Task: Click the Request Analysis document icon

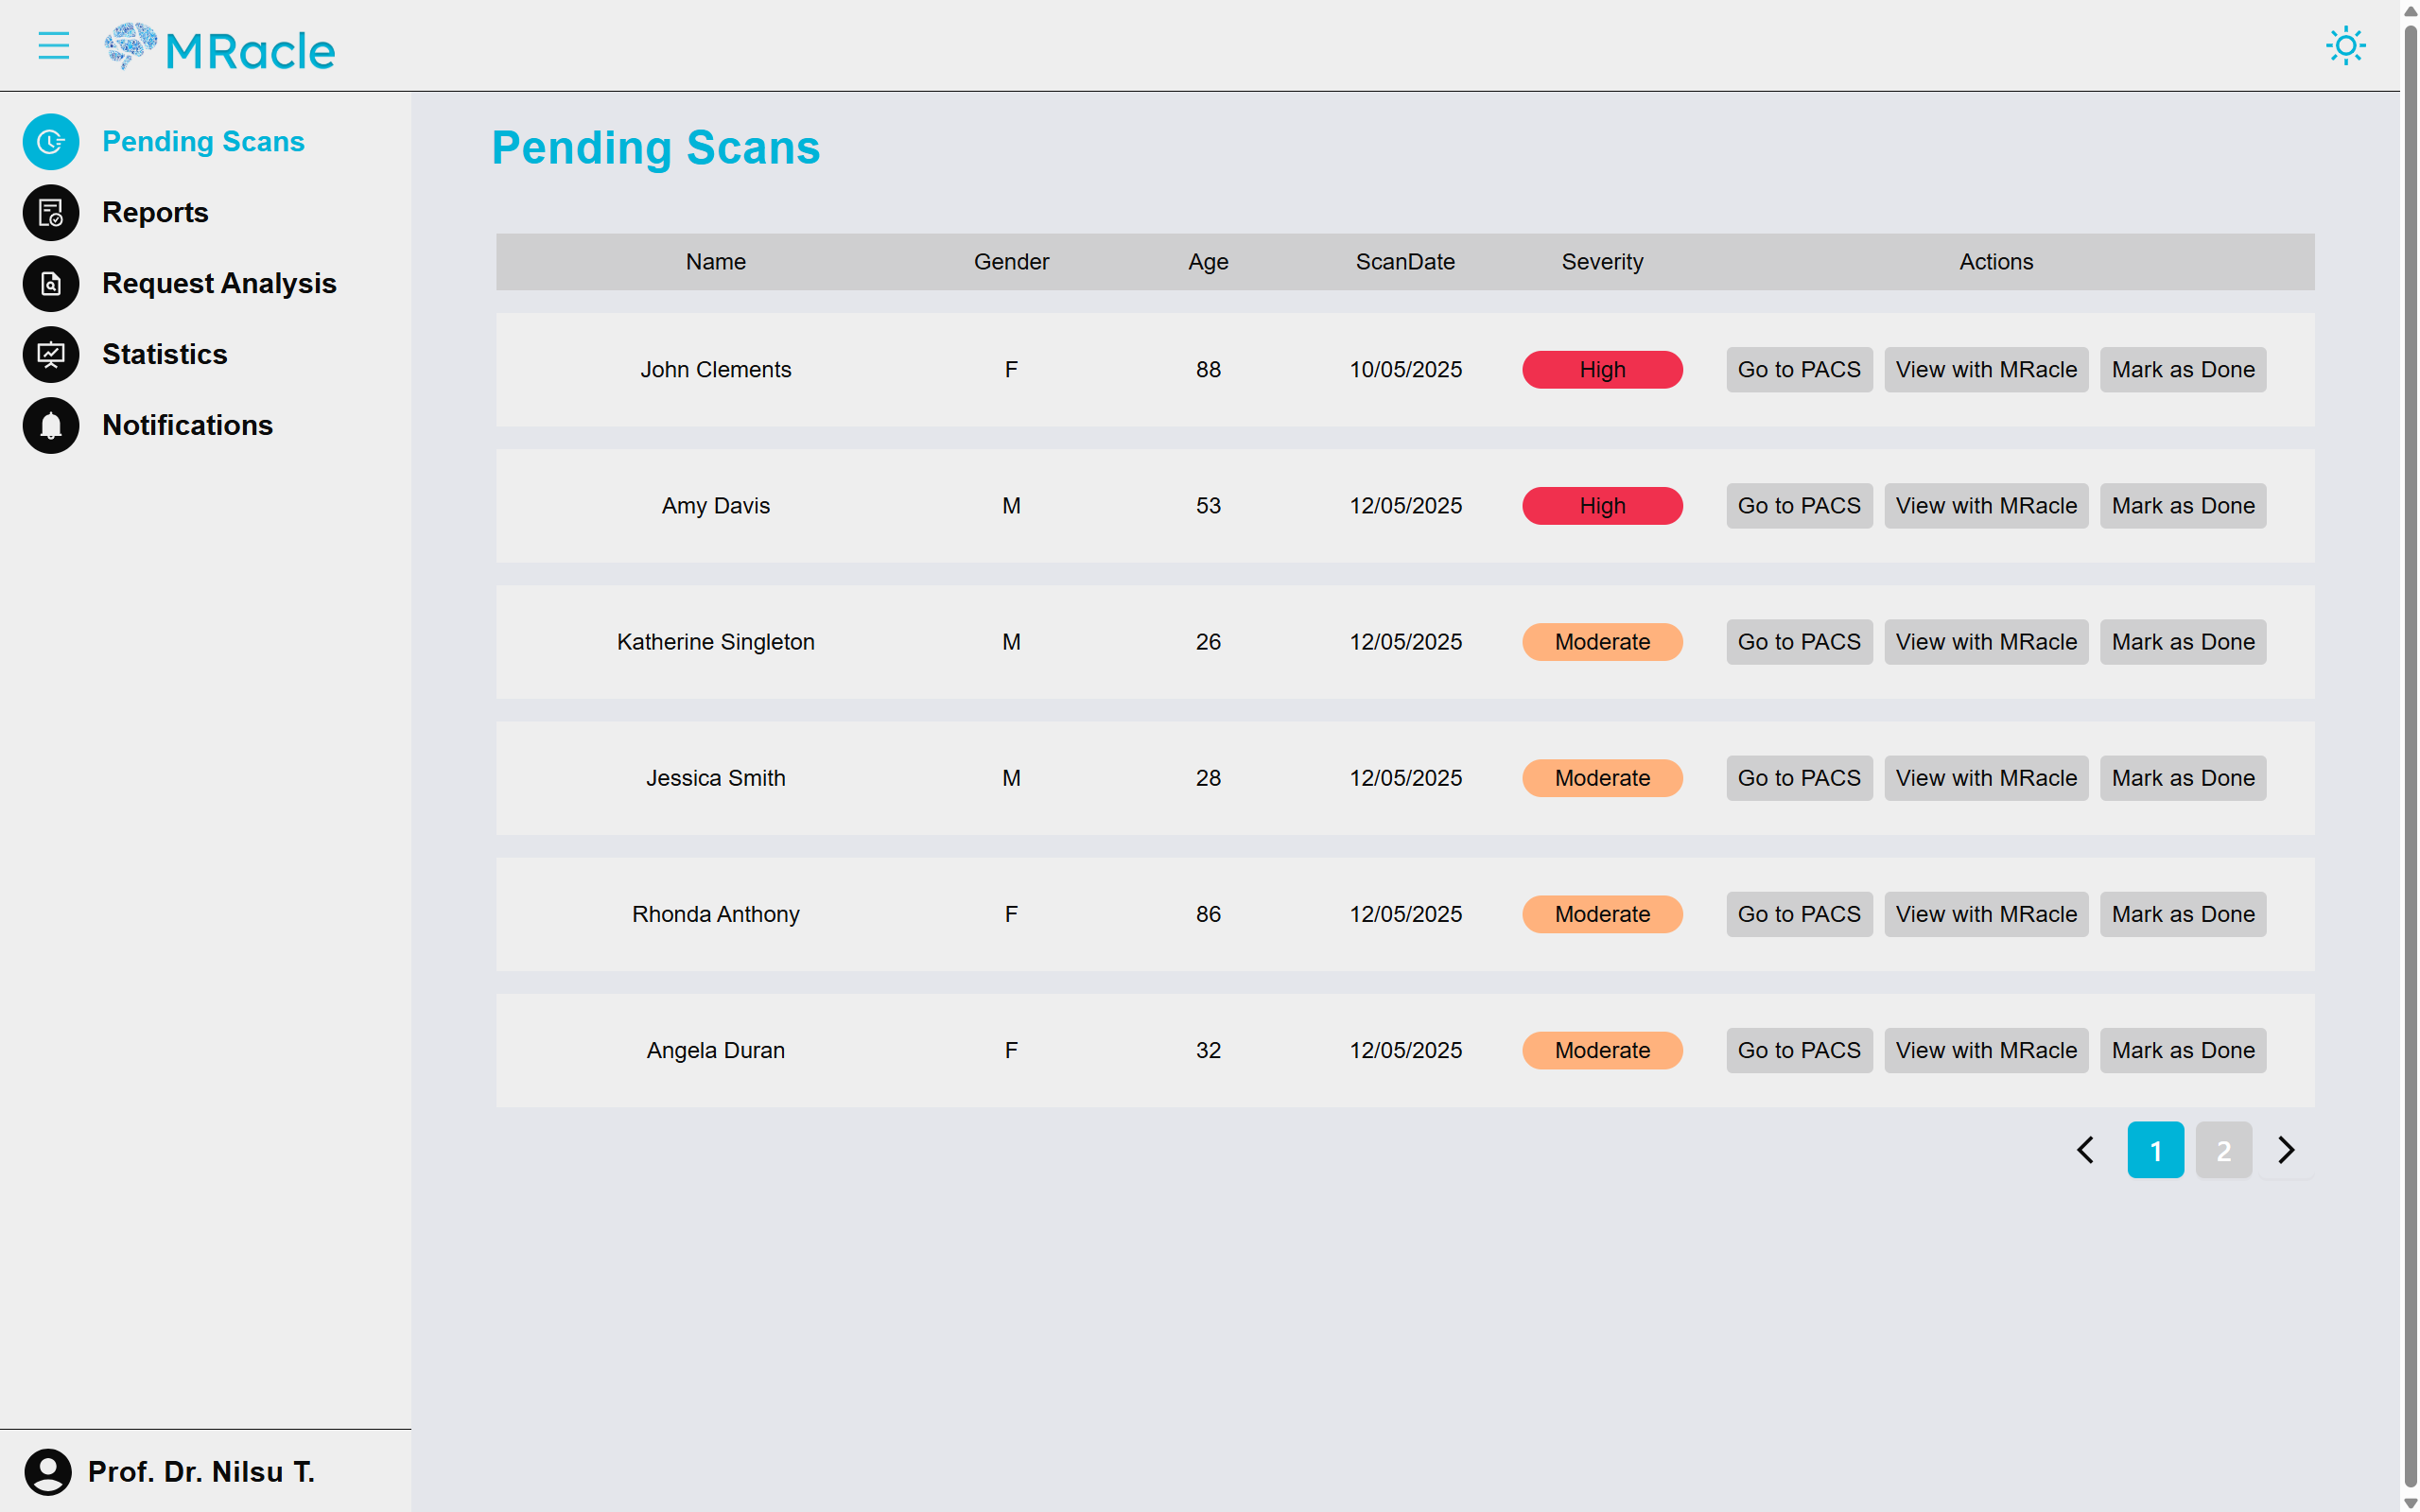Action: (50, 283)
